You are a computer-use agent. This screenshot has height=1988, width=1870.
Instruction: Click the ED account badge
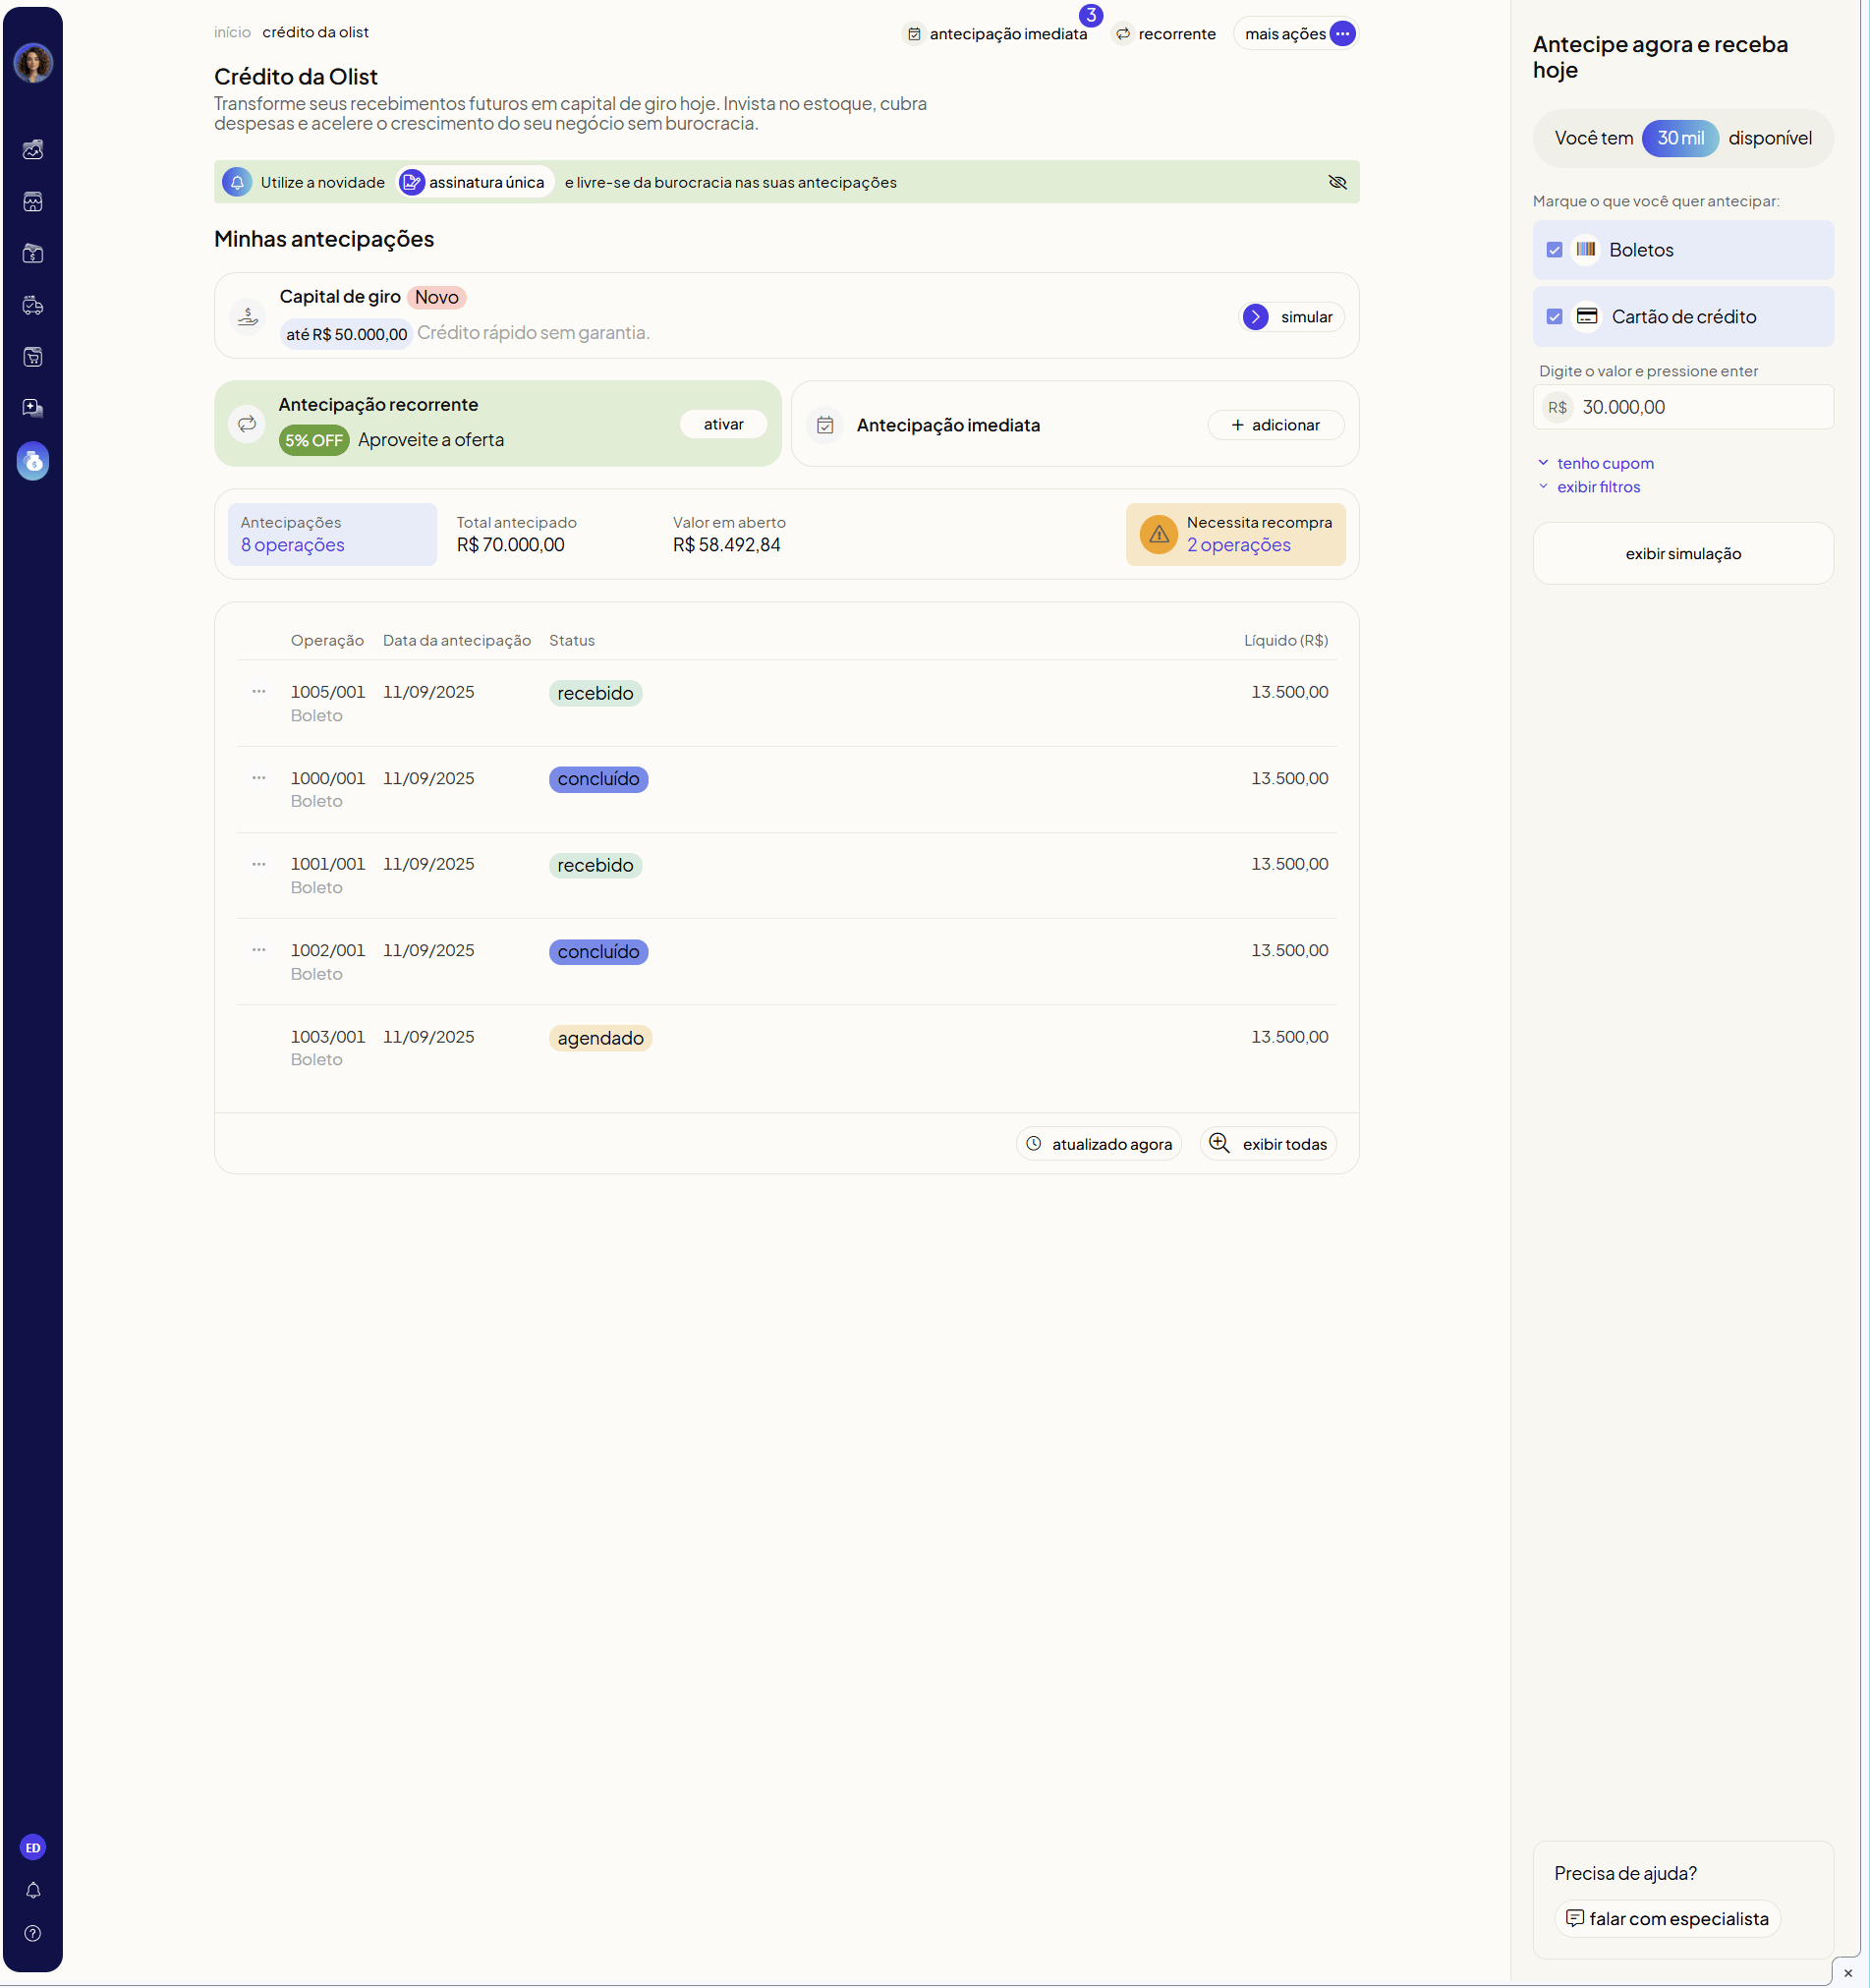tap(33, 1848)
